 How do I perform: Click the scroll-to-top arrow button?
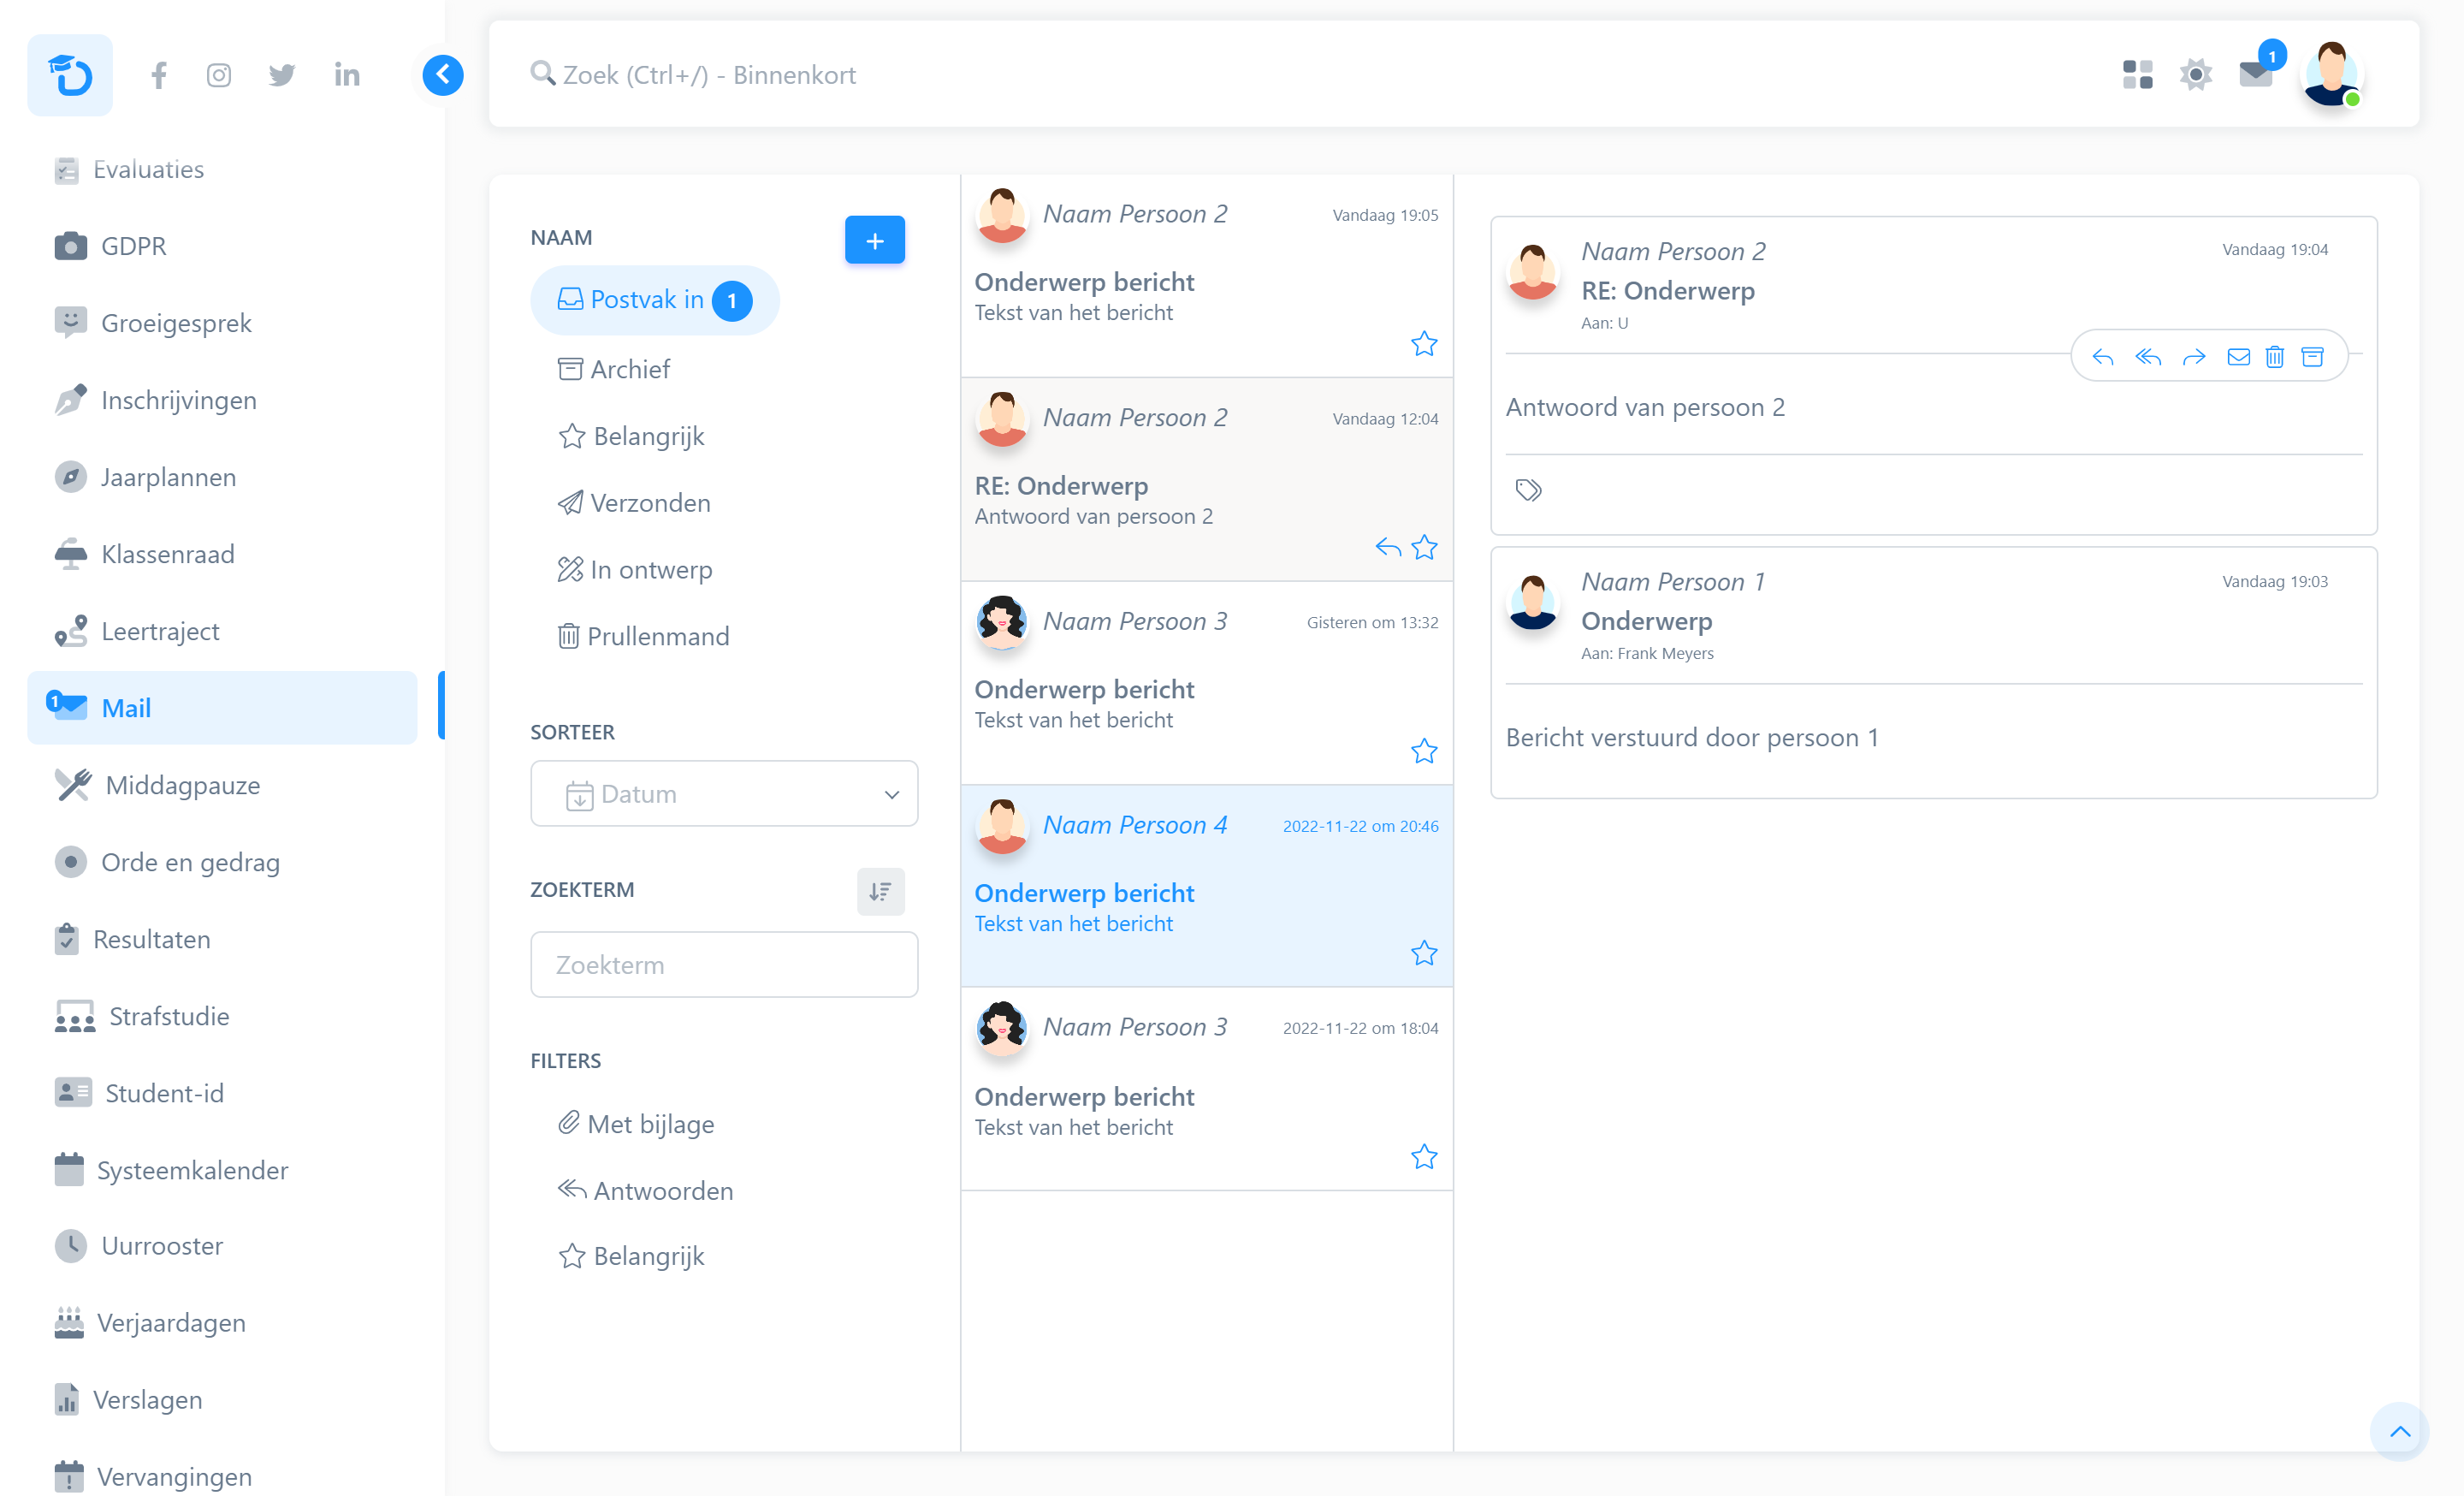[x=2399, y=1431]
